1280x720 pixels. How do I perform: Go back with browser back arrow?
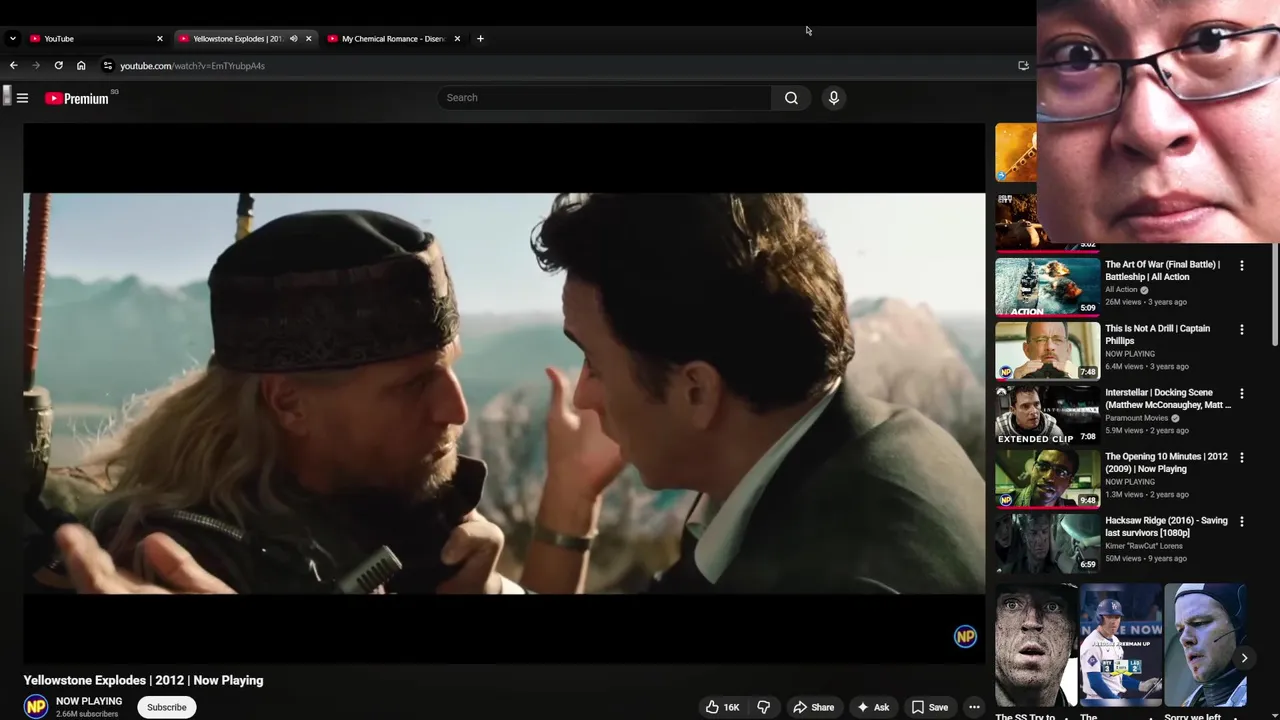13,65
